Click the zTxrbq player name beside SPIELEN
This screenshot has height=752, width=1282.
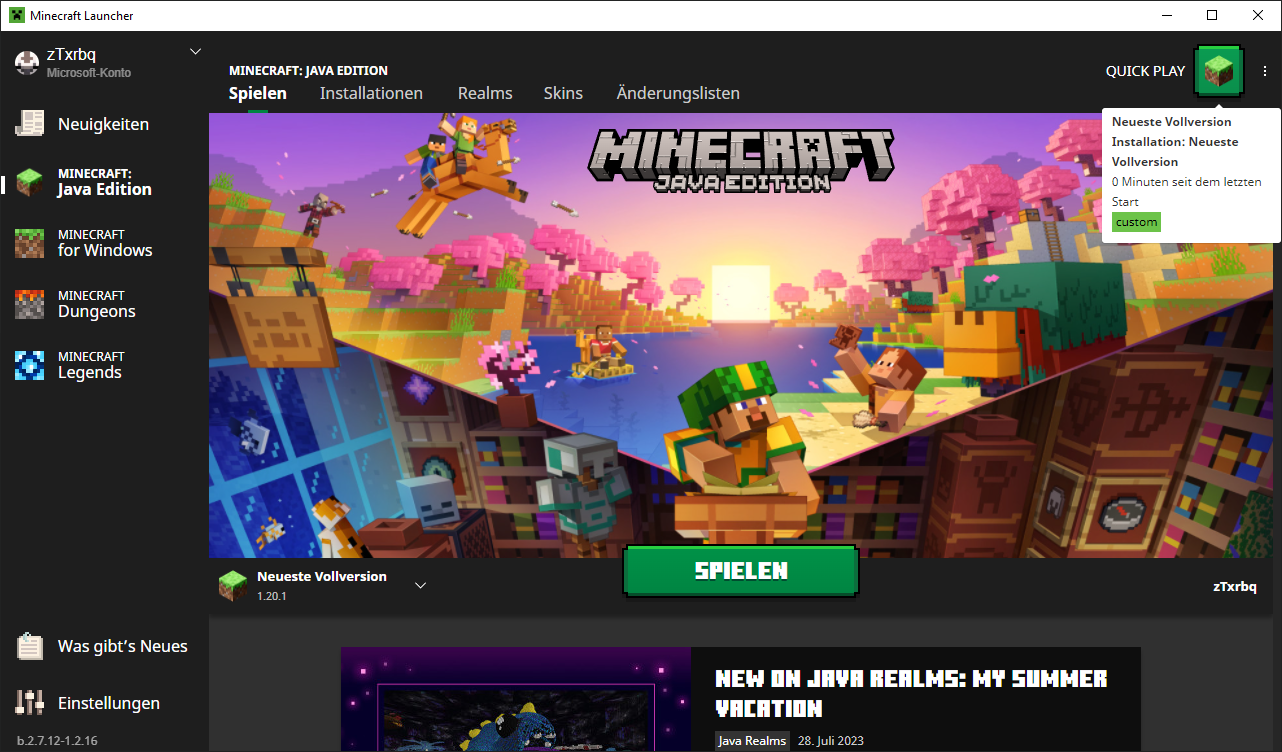[x=1234, y=586]
